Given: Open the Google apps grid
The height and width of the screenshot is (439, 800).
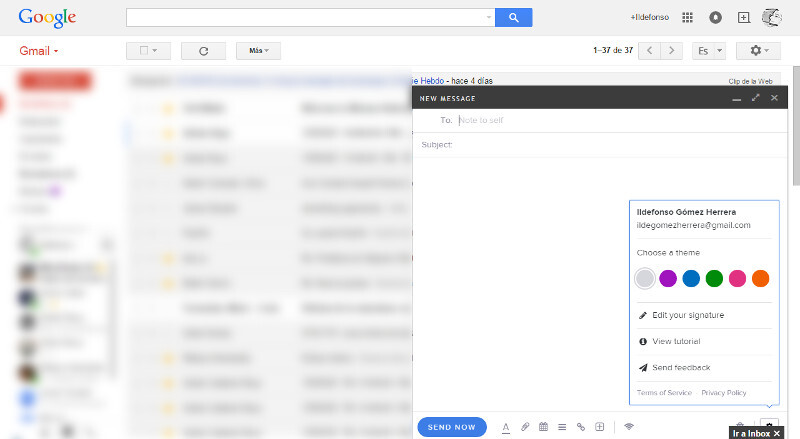Looking at the screenshot, I should (687, 17).
